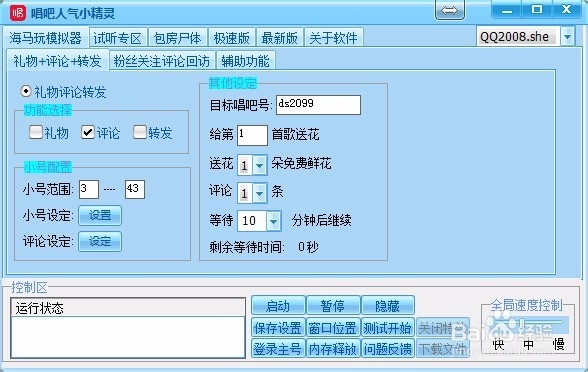Switch to the 海马玩模拟器 tab
The width and height of the screenshot is (588, 372).
tap(45, 38)
